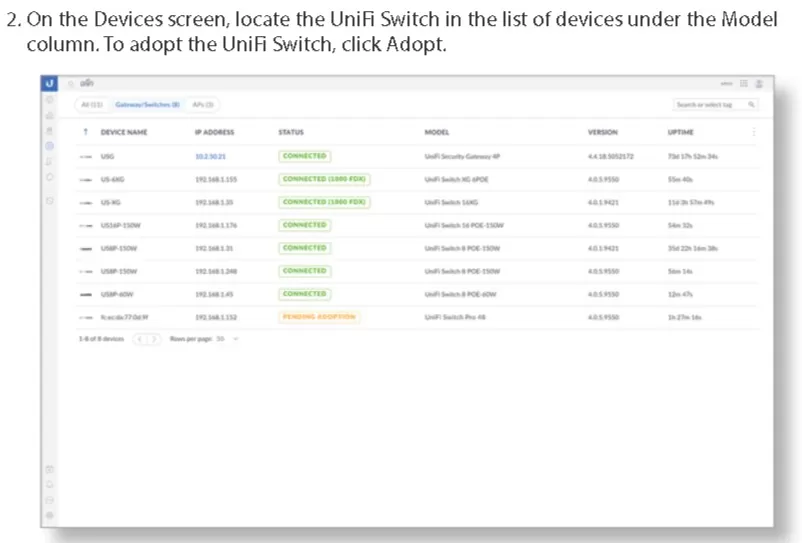This screenshot has width=802, height=543.
Task: Click version 4.4.18.5052172 in the USG row
Action: (x=610, y=156)
